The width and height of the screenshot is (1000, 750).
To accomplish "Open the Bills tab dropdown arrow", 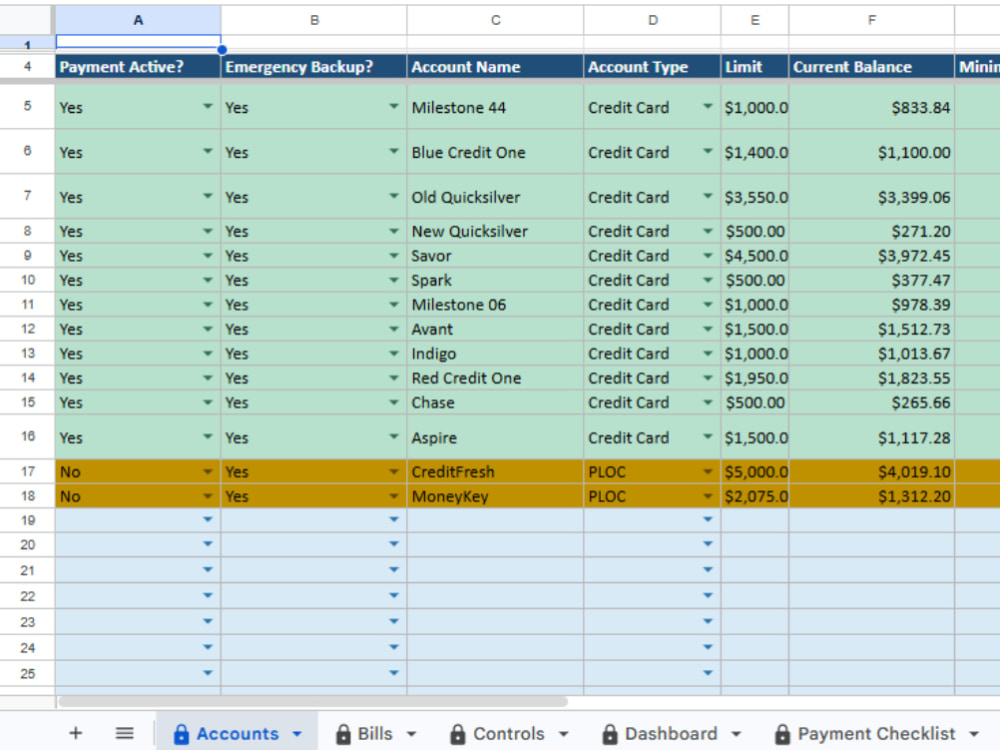I will 411,734.
